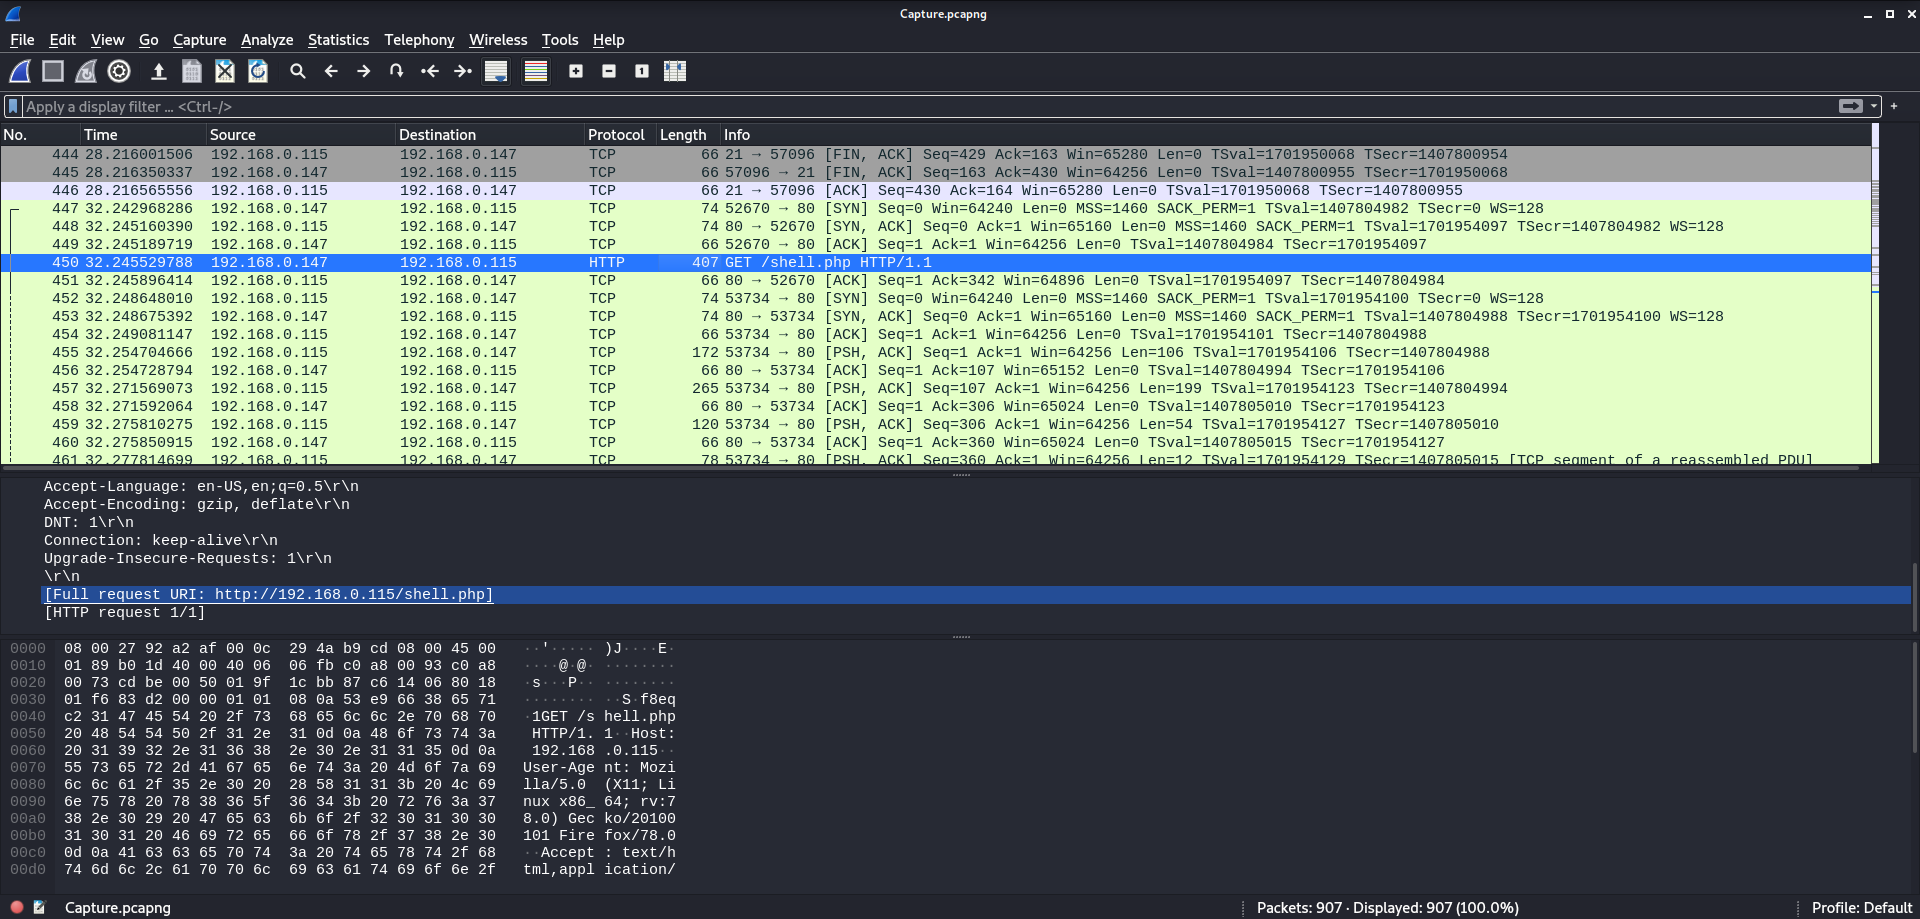Select the Full request URI line

[975, 595]
